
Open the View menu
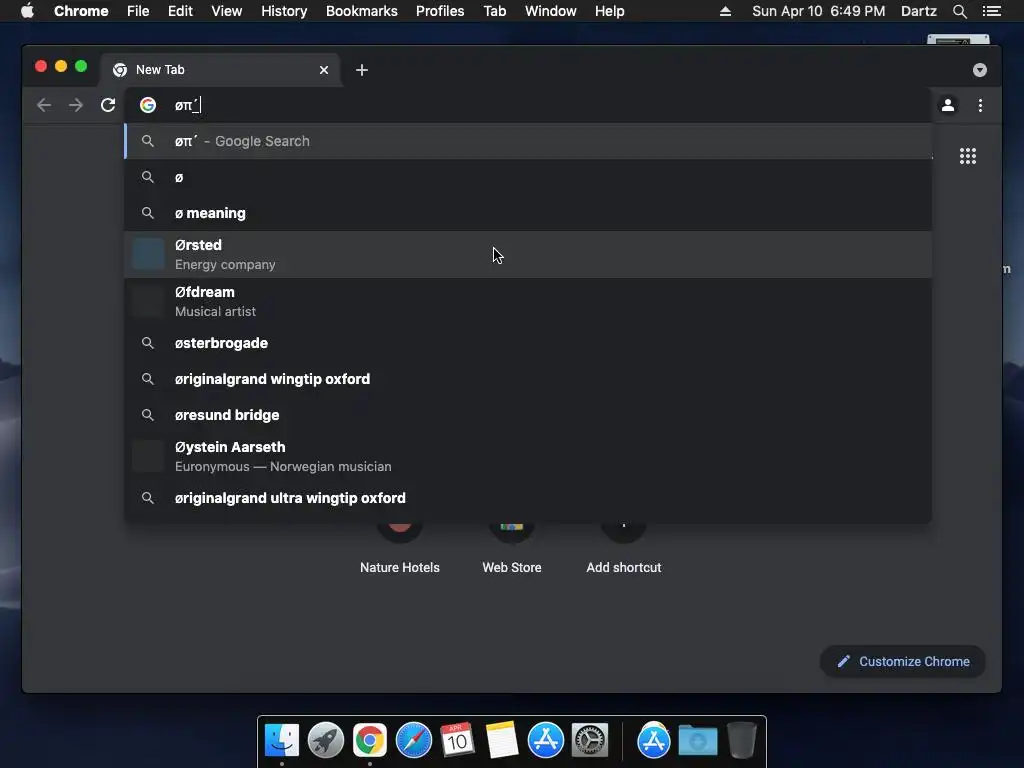(x=227, y=11)
